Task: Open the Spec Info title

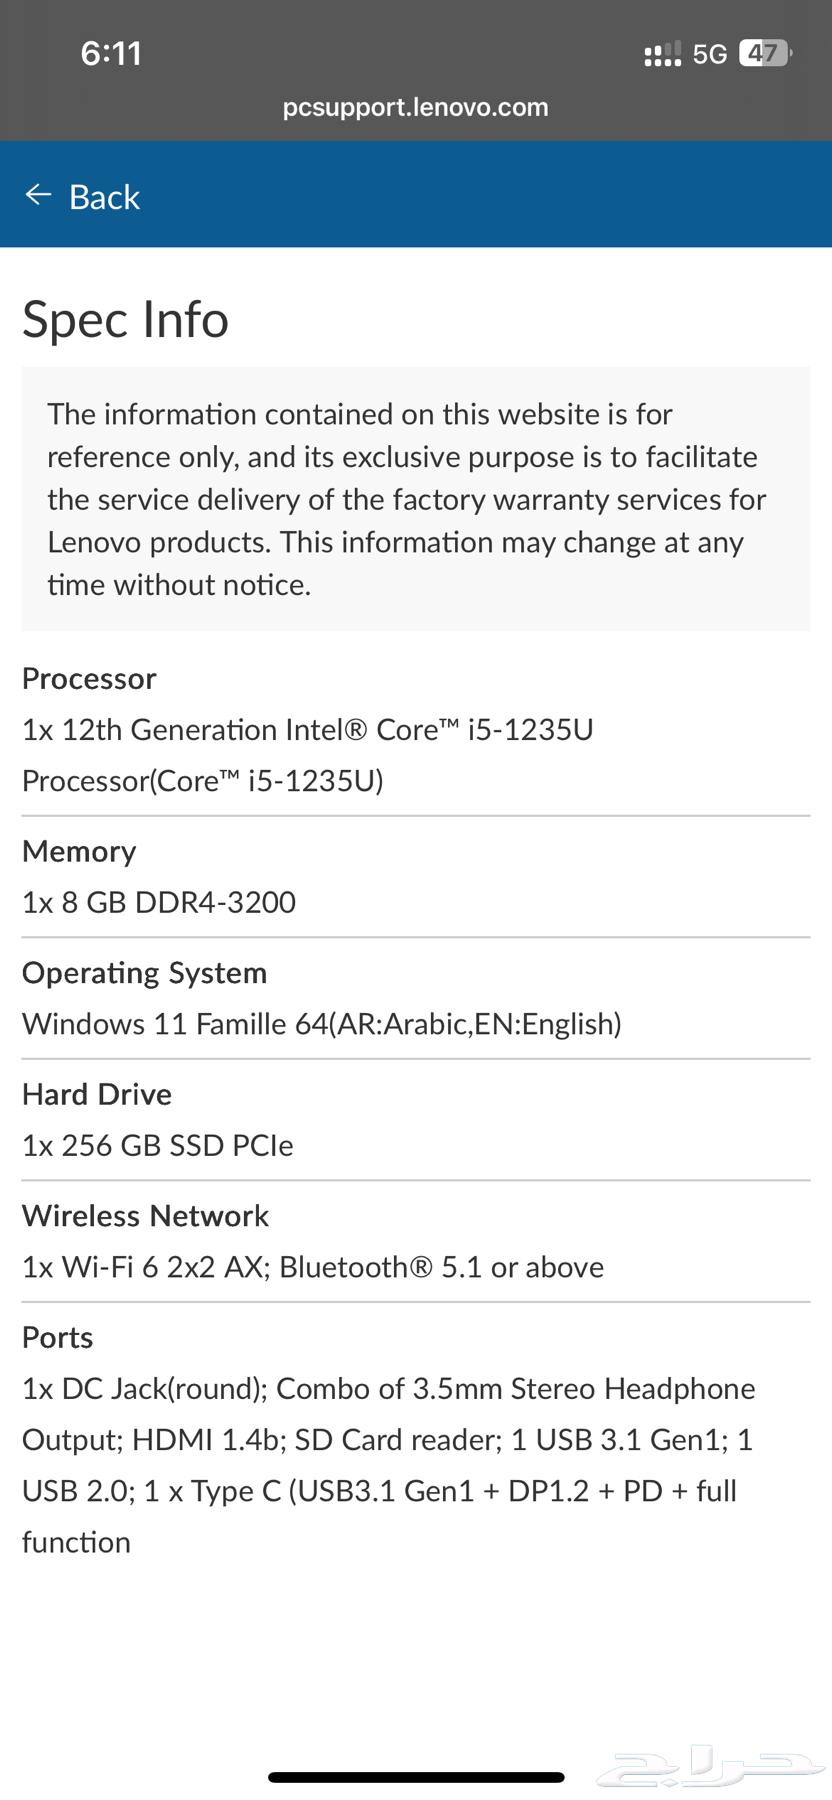Action: 126,319
